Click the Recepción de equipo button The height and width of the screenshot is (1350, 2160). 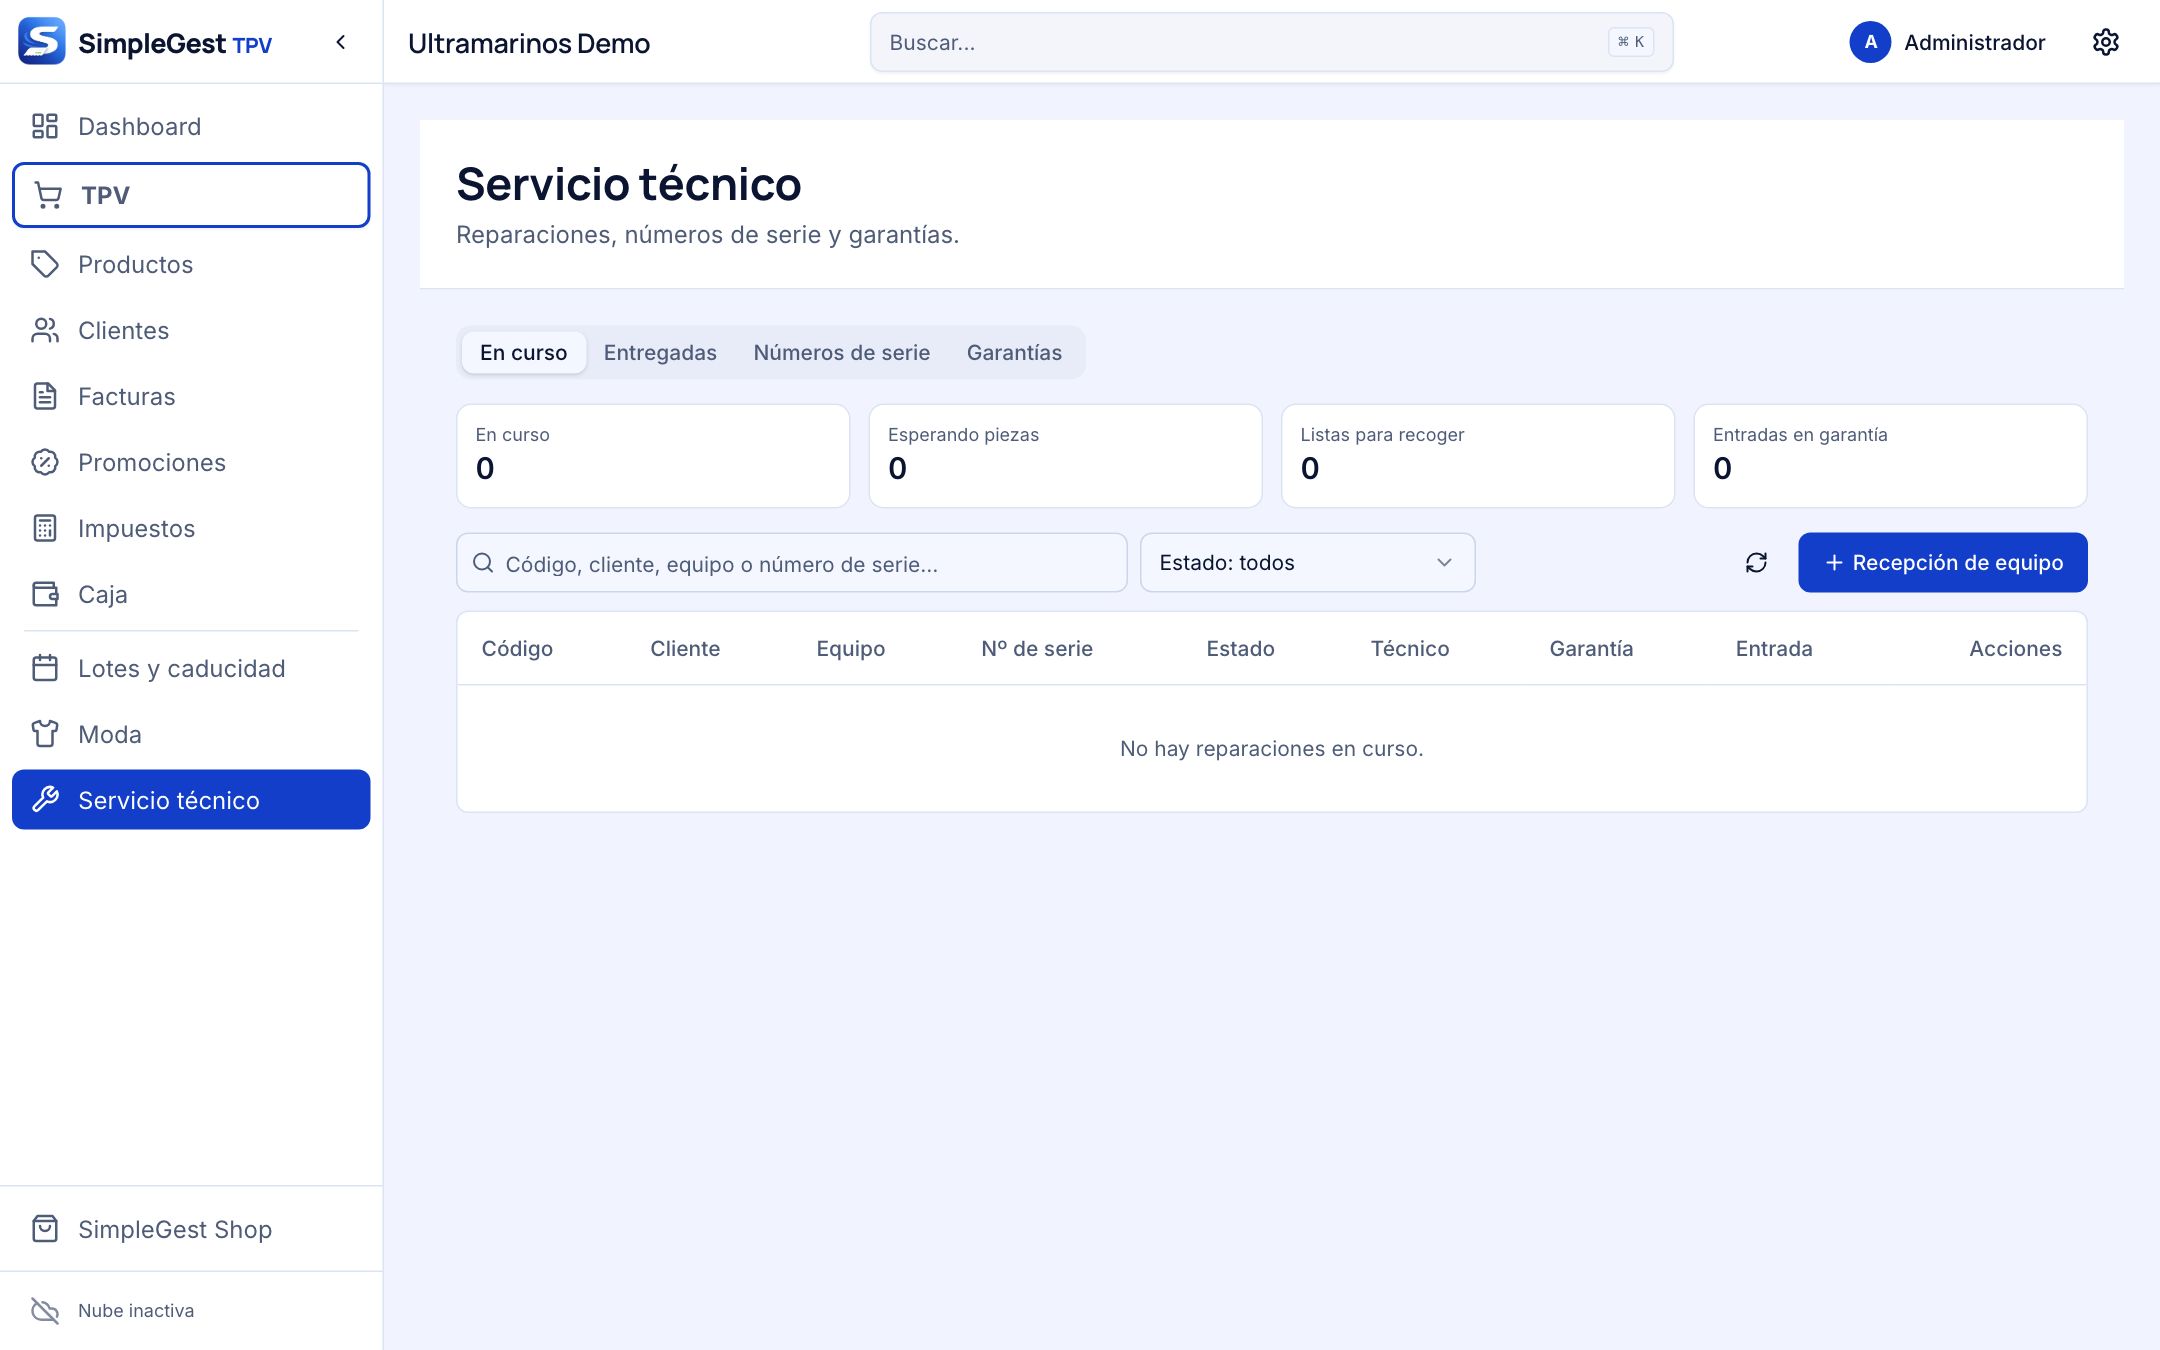(1942, 563)
